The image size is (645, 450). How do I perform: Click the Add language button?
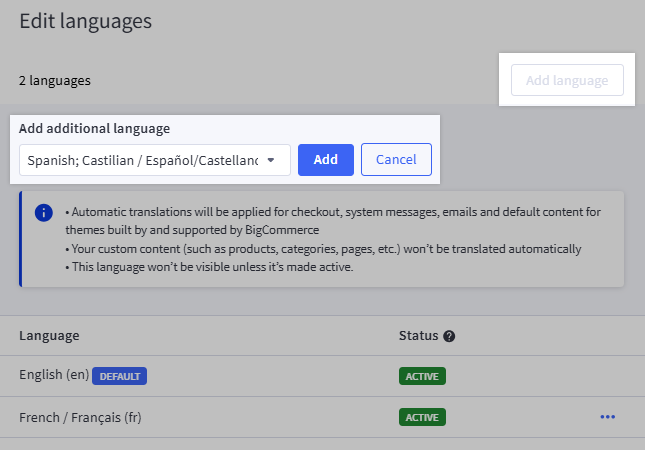pyautogui.click(x=567, y=80)
